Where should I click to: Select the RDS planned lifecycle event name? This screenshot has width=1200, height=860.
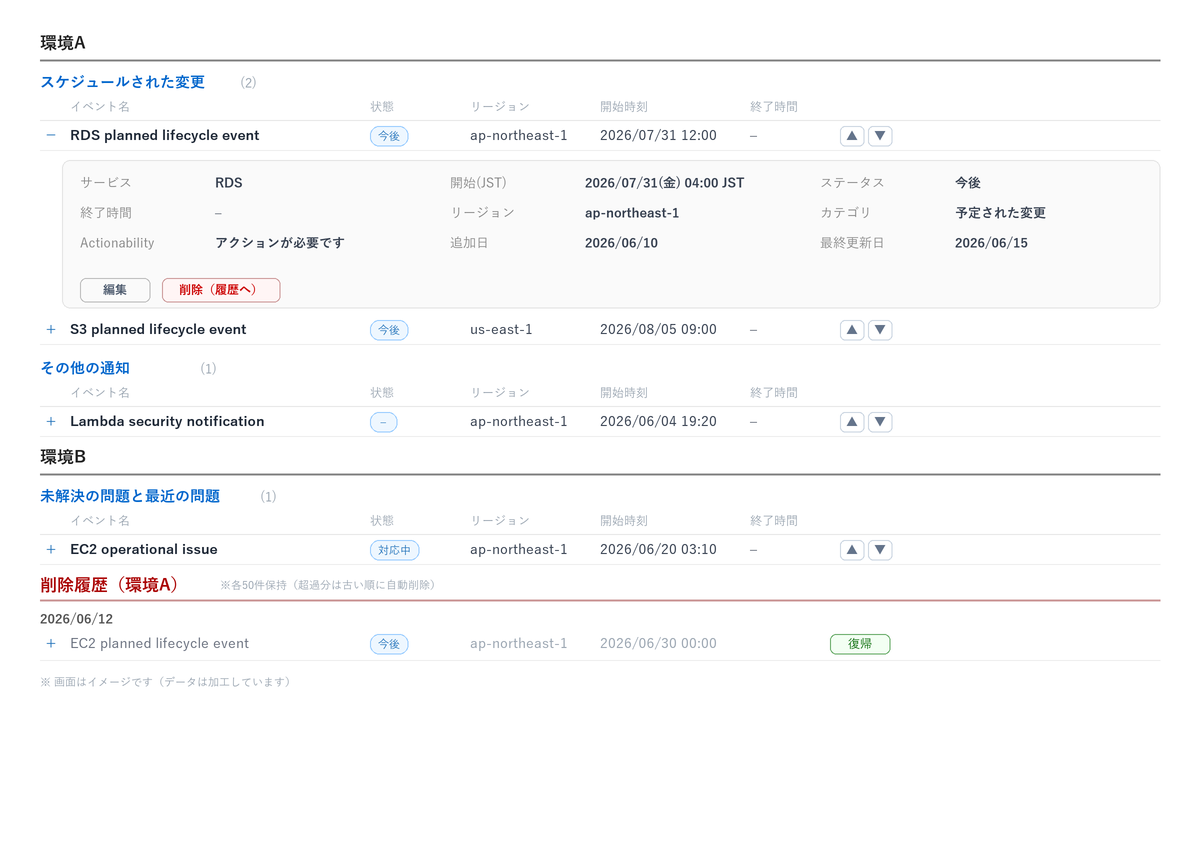point(165,135)
